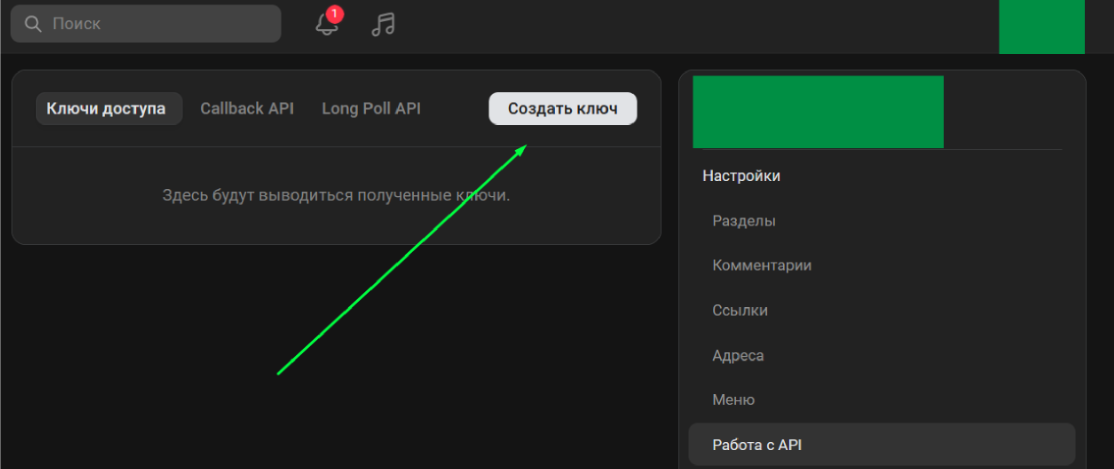The image size is (1114, 469).
Task: Switch to the Long Poll API tab
Action: pyautogui.click(x=371, y=108)
